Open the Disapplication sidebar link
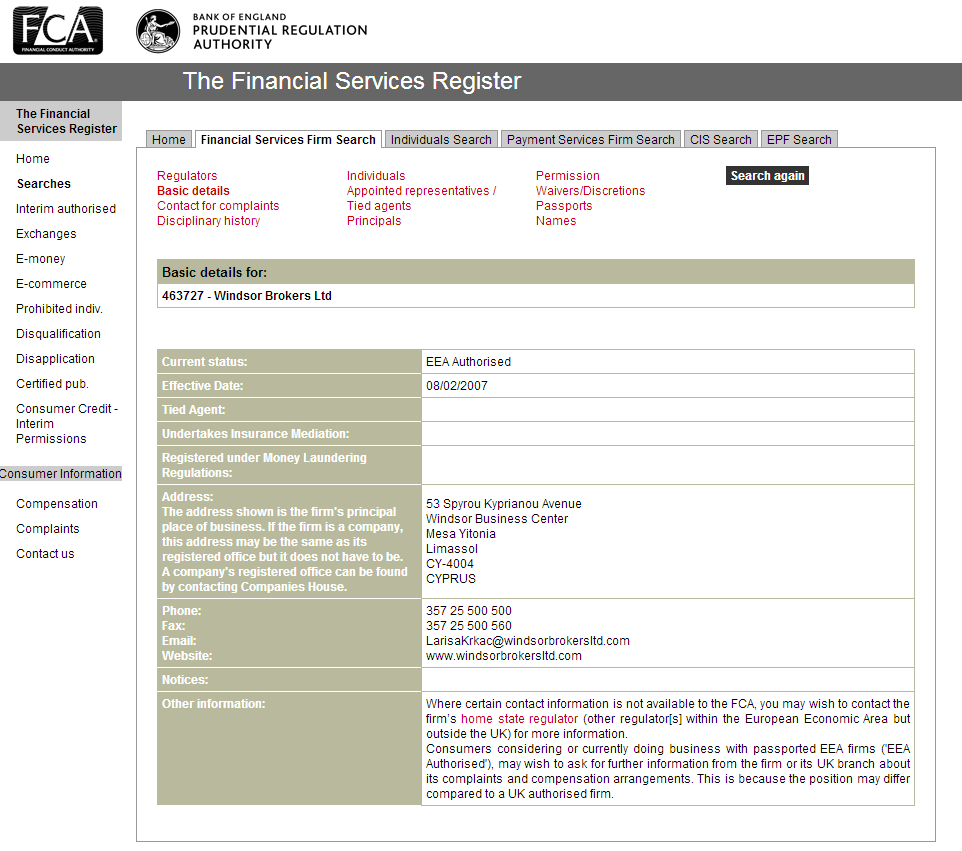This screenshot has height=851, width=962. coord(55,358)
